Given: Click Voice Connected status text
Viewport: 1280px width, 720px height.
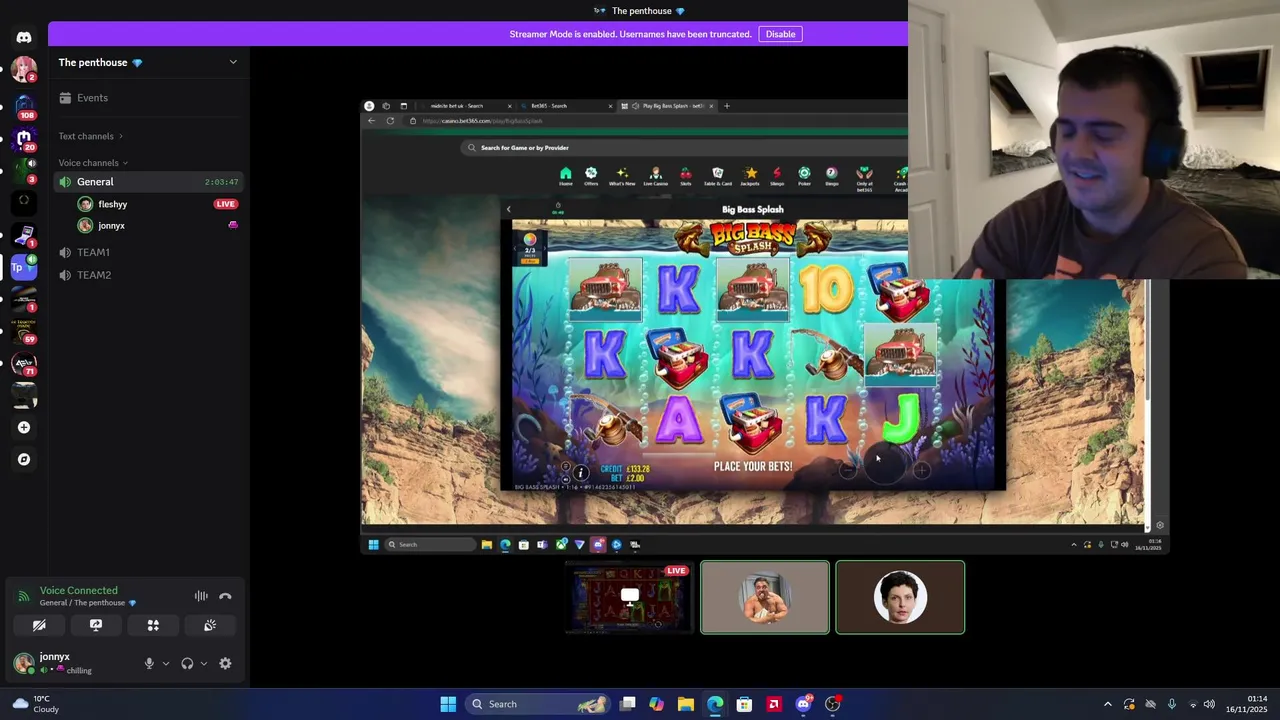Looking at the screenshot, I should 78,590.
